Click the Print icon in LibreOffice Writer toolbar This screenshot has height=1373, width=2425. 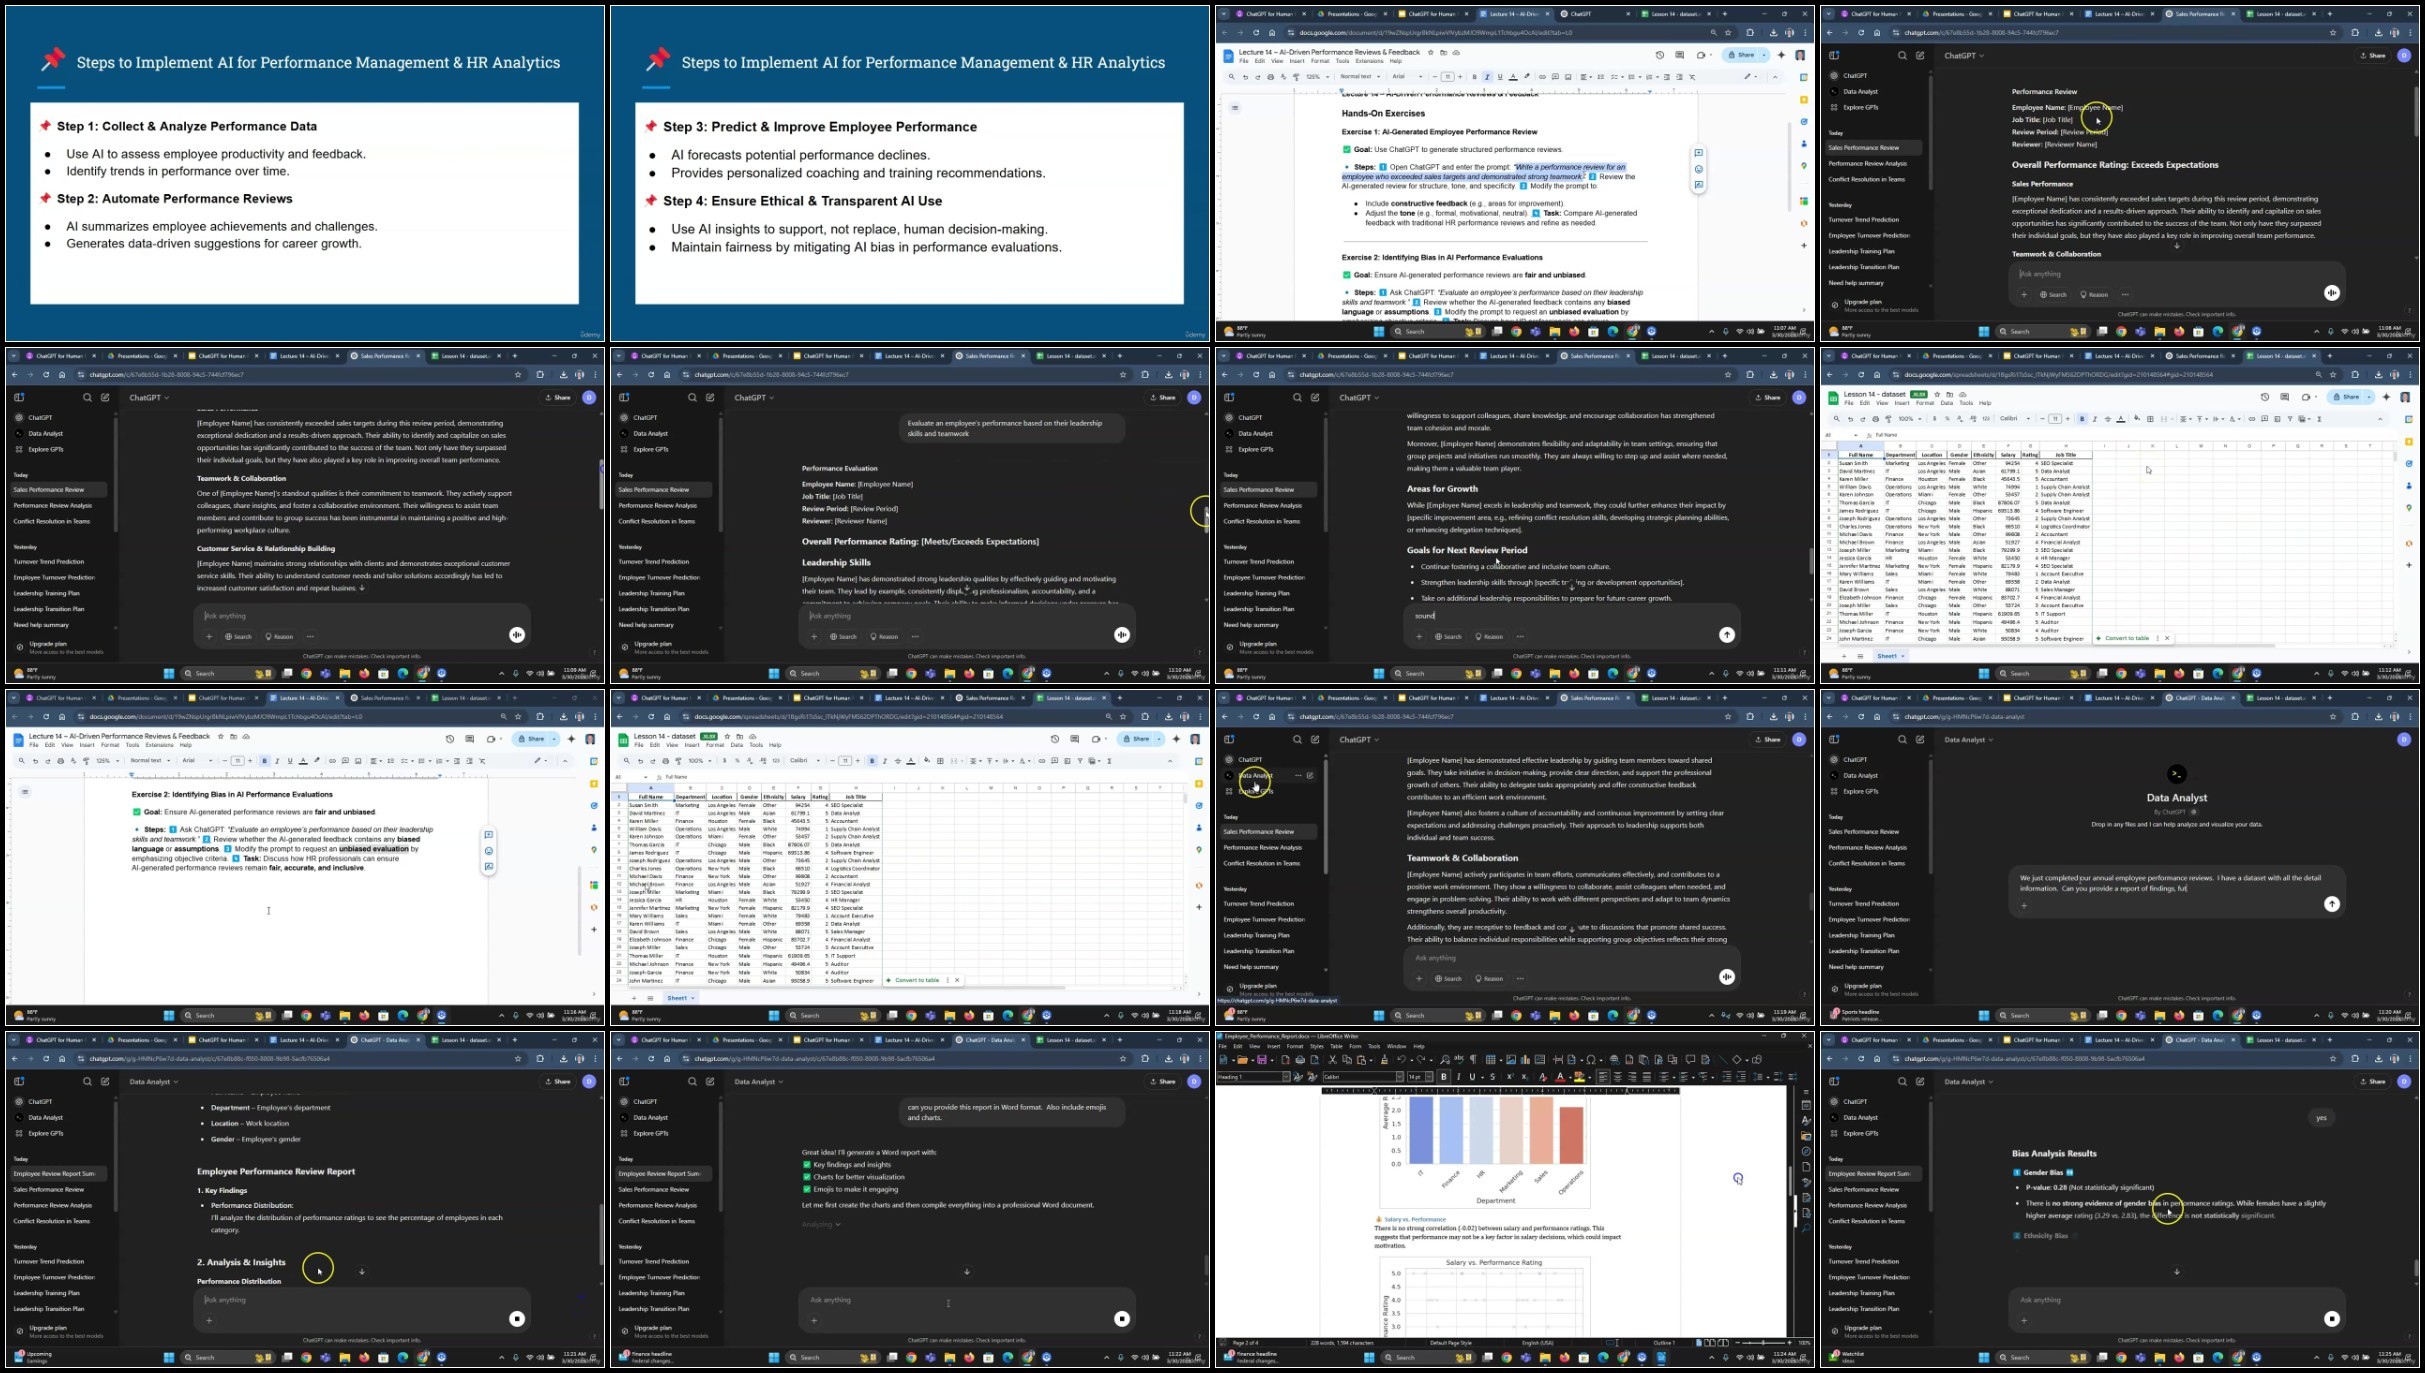(x=1300, y=1060)
